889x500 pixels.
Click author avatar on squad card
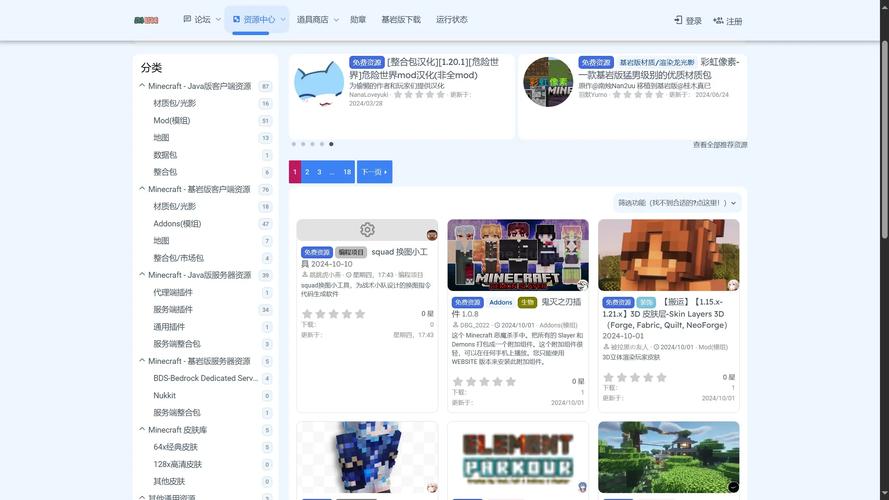[x=431, y=235]
